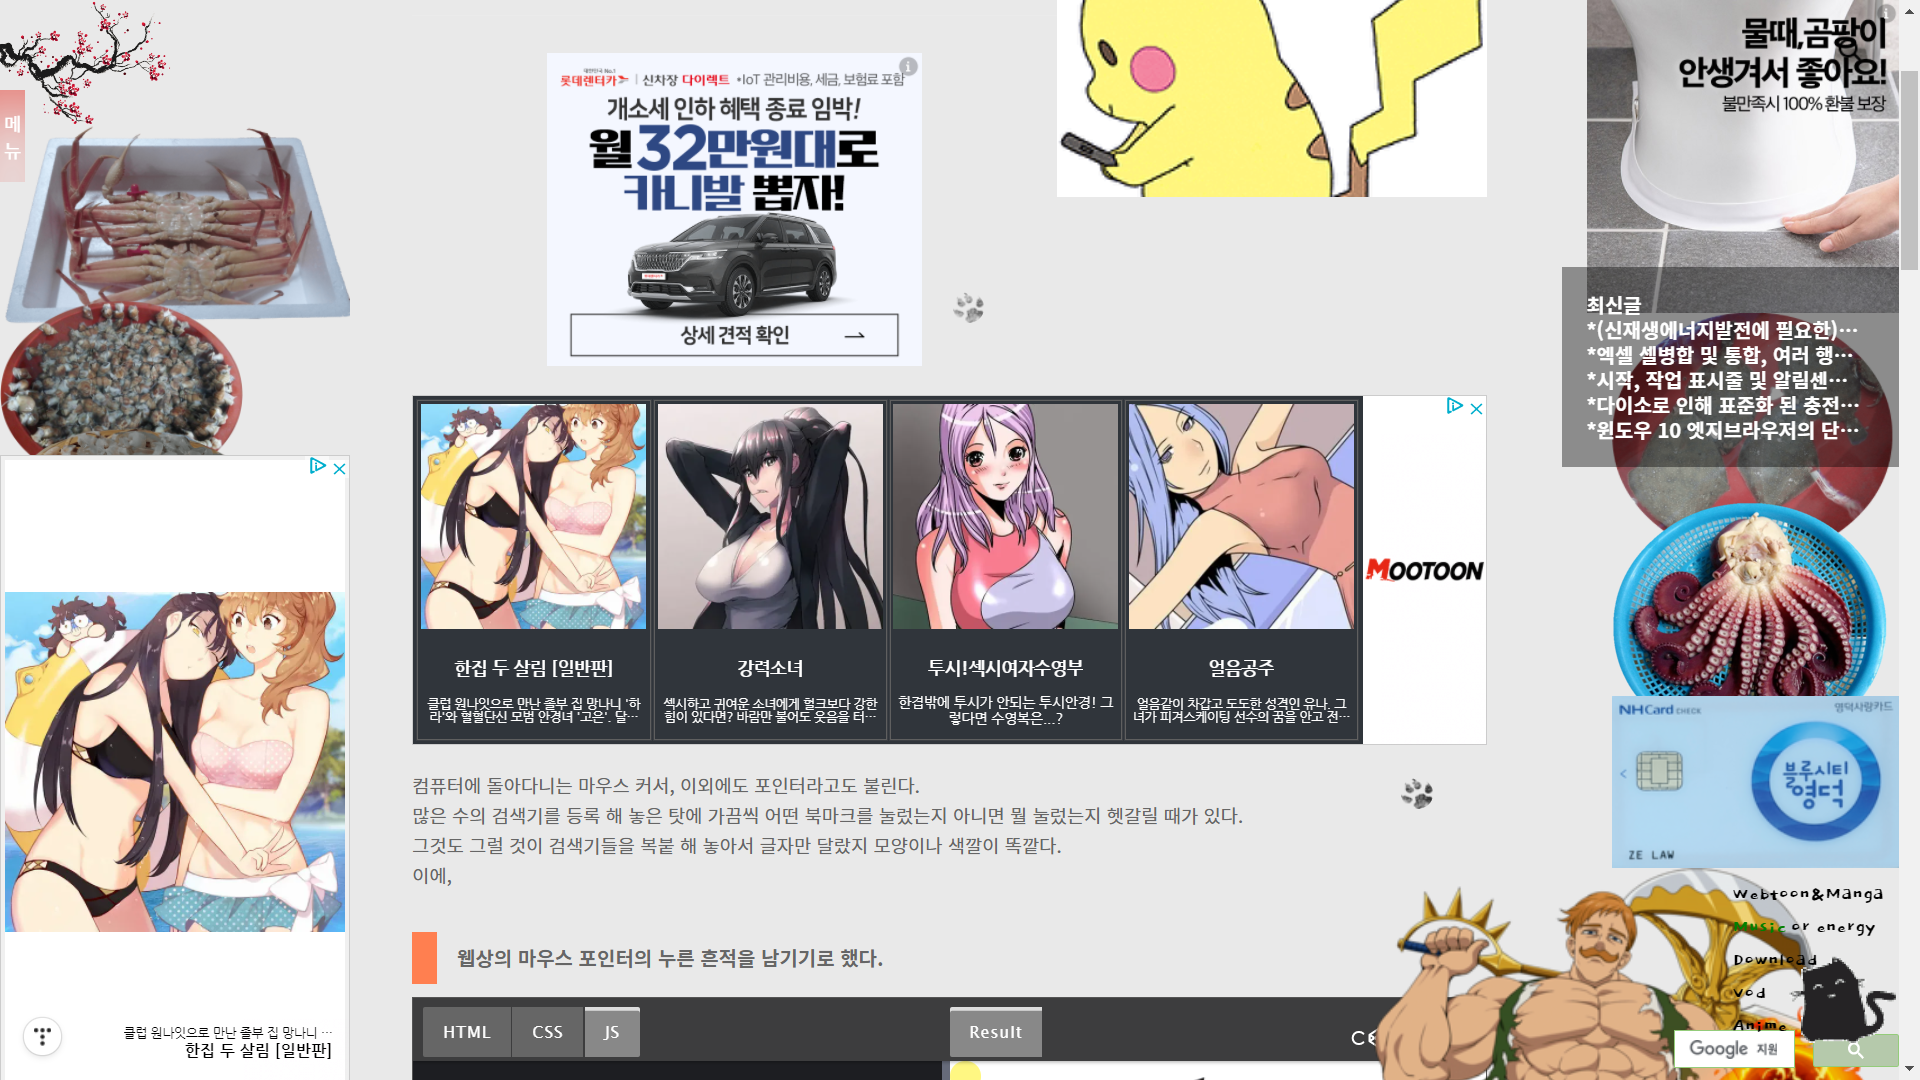1920x1080 pixels.
Task: Select the JS code tab
Action: (x=611, y=1032)
